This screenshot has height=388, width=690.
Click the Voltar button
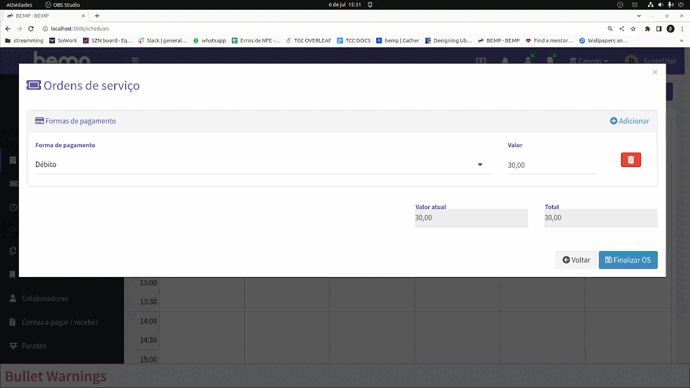coord(576,260)
